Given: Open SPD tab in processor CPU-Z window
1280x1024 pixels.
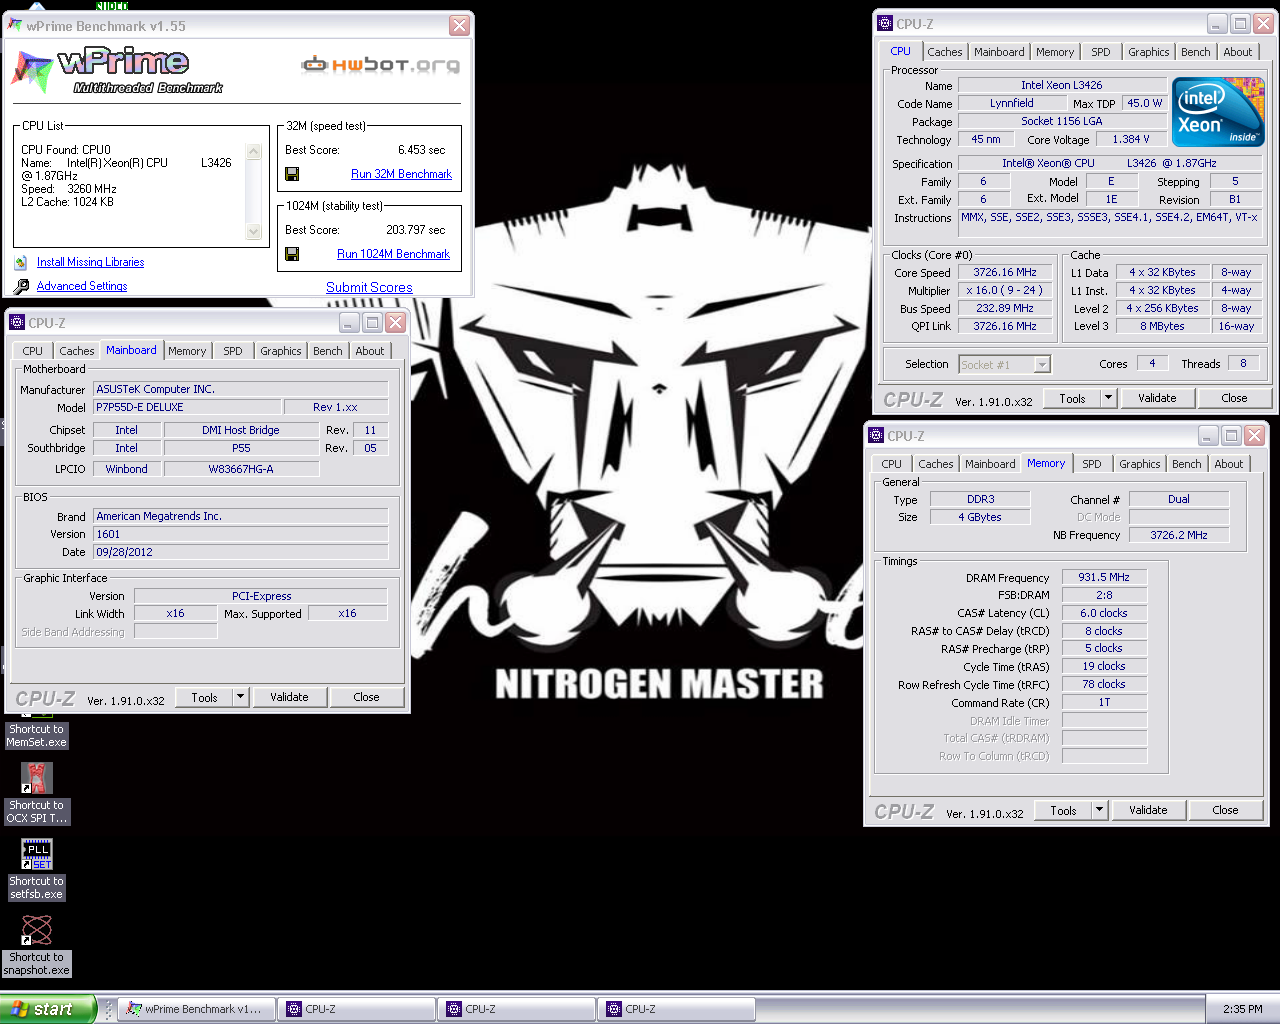Looking at the screenshot, I should (1101, 52).
